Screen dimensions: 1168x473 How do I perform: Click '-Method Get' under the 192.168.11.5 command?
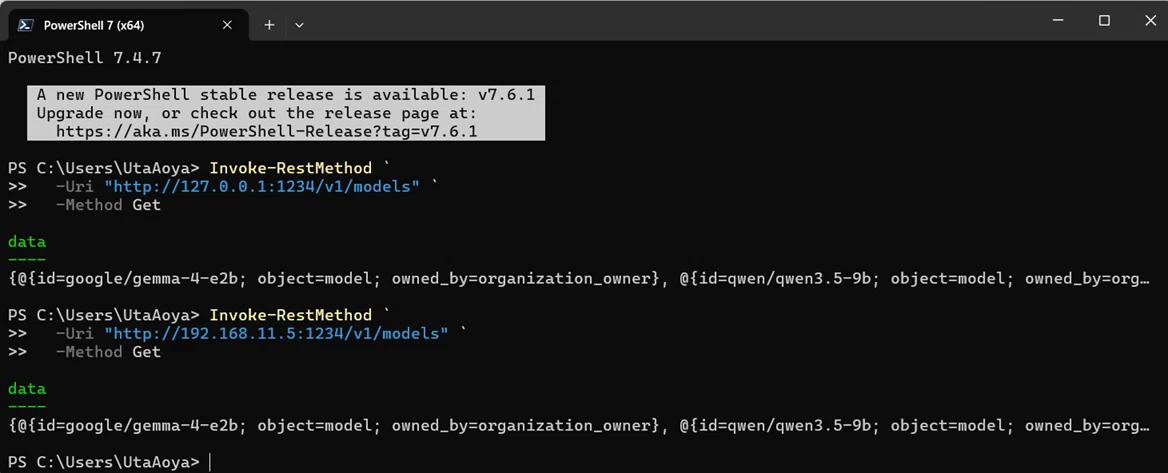pos(108,352)
